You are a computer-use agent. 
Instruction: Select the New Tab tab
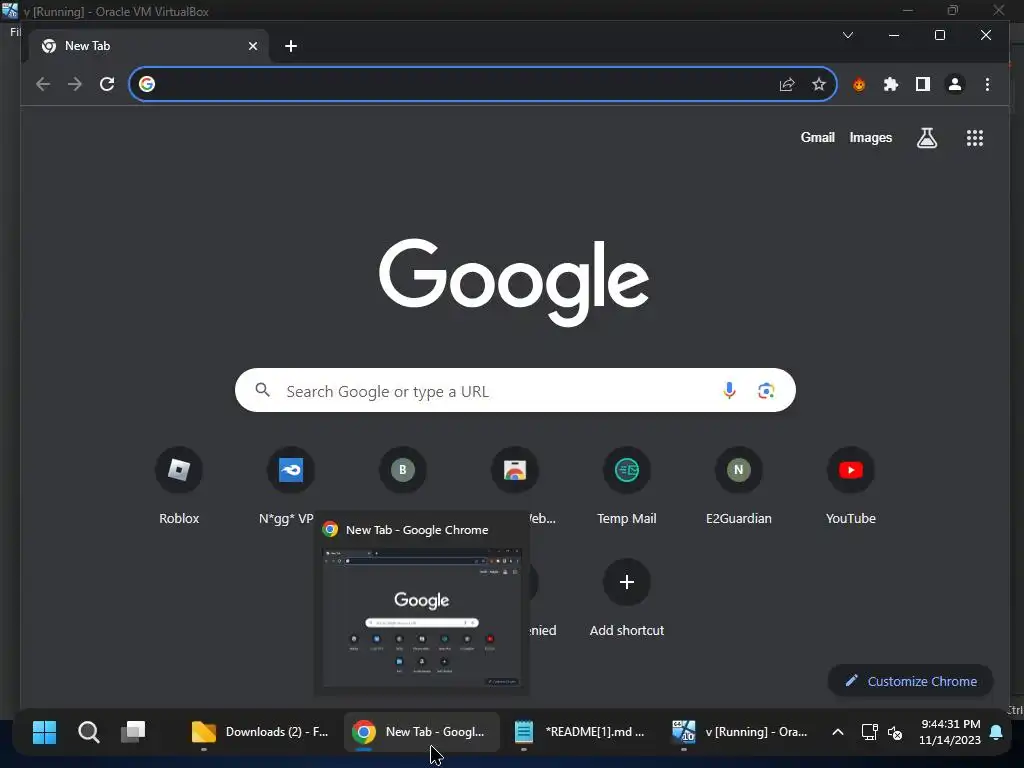click(148, 46)
